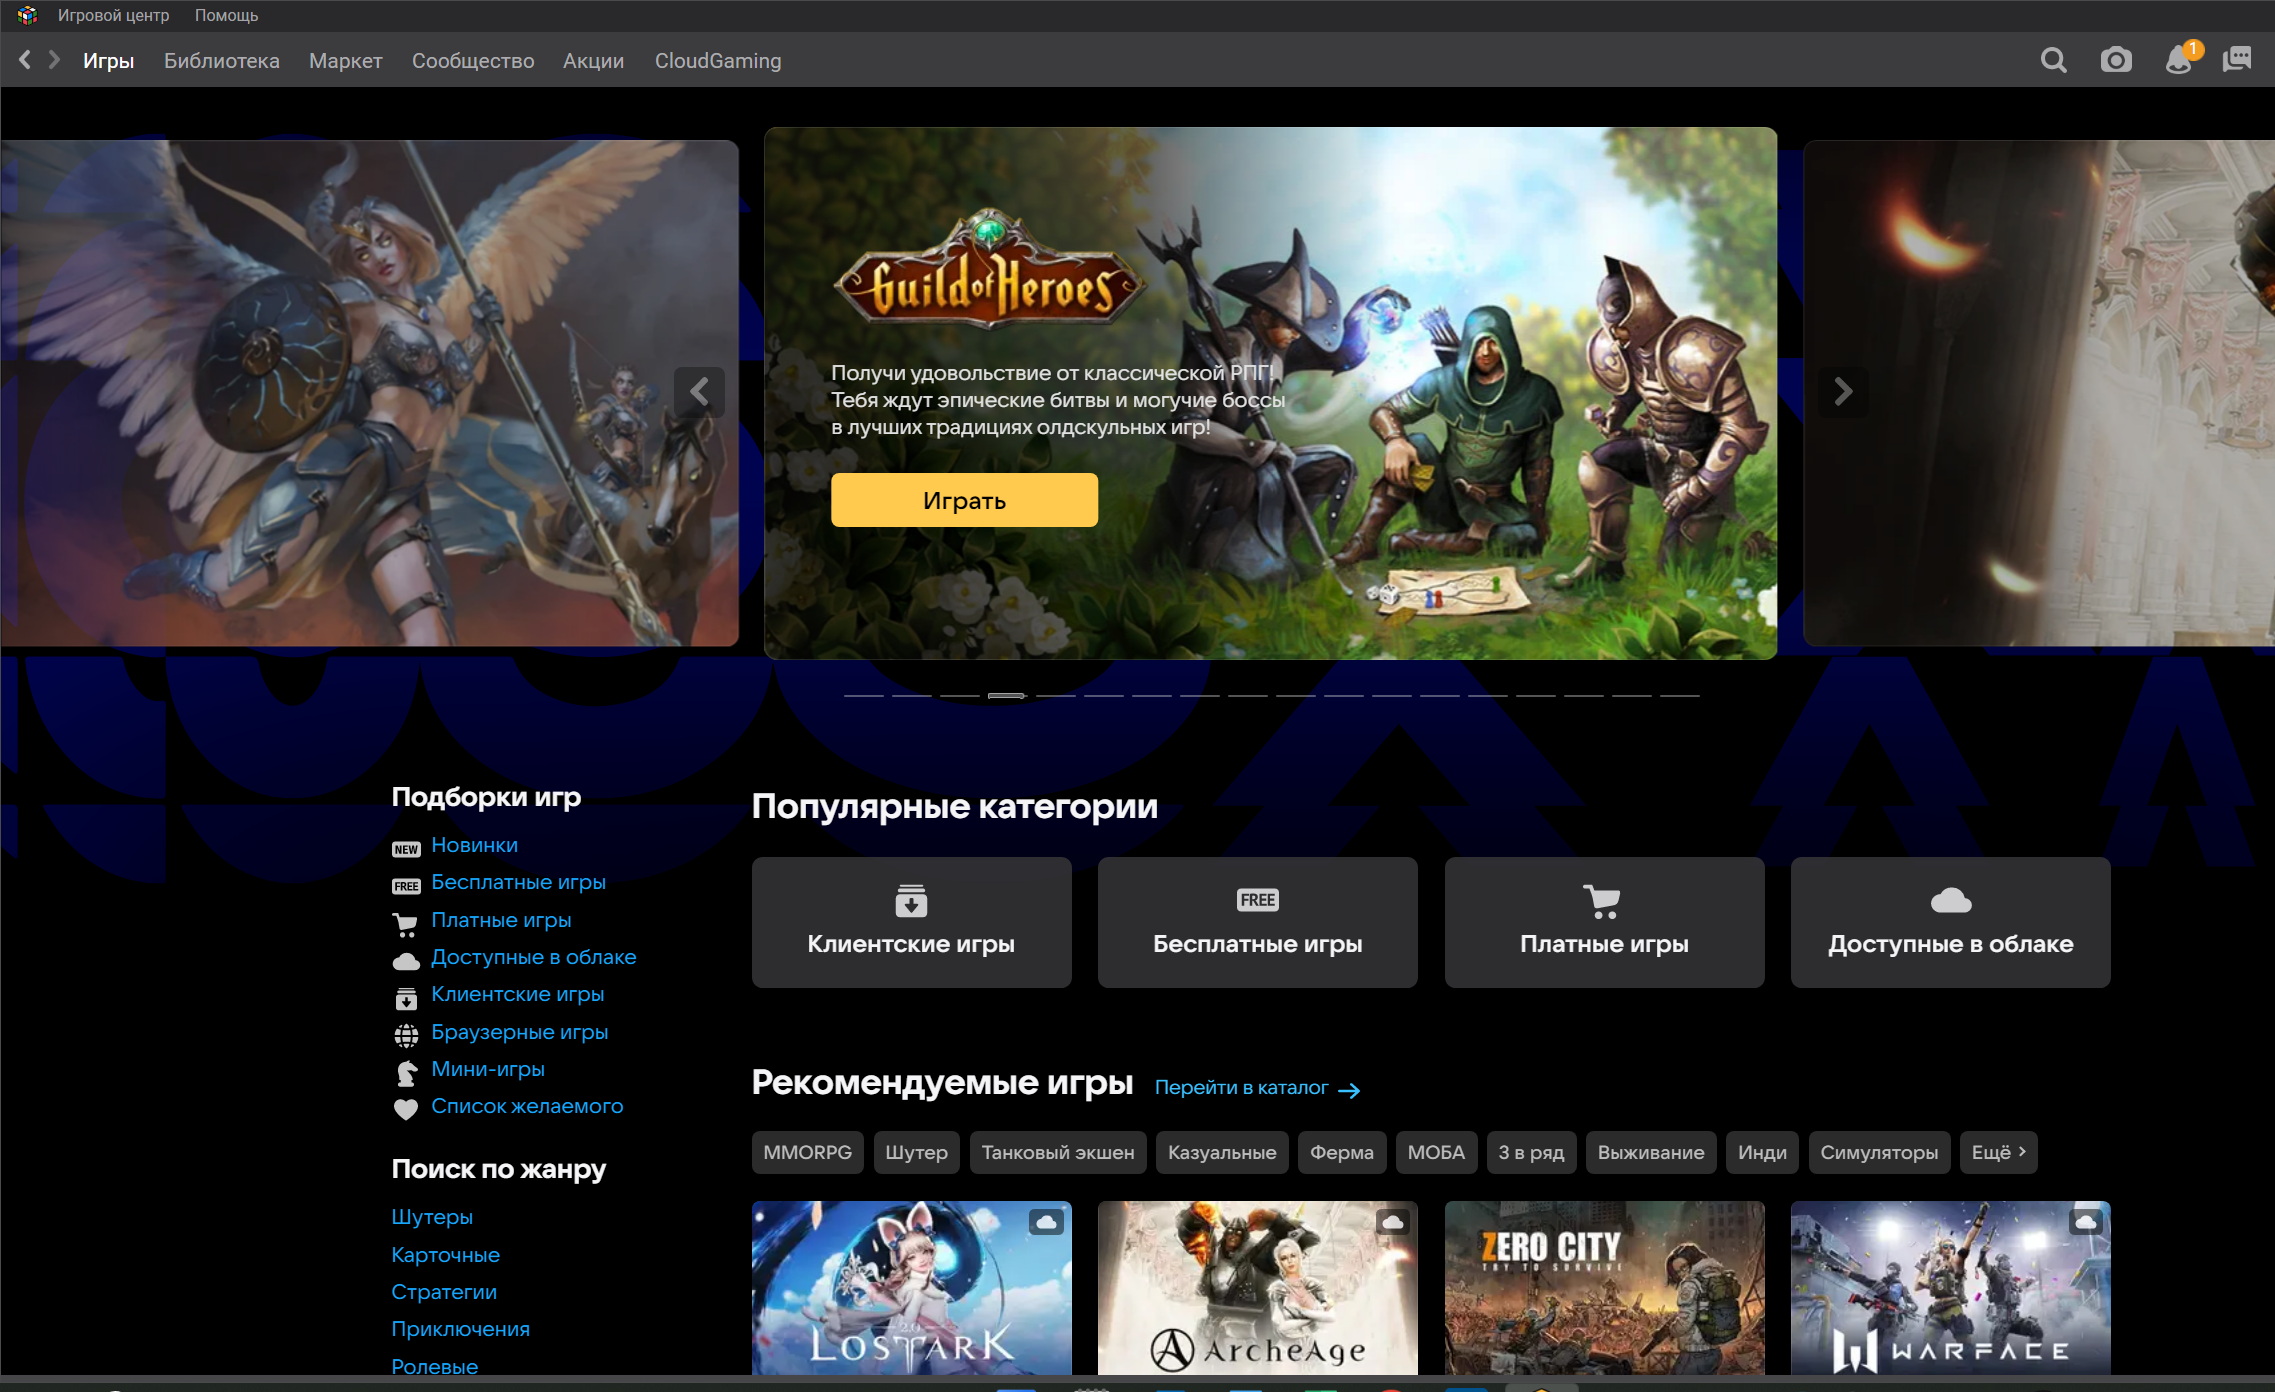Click the cart icon beside Платные игры list item
The height and width of the screenshot is (1392, 2275).
point(406,925)
